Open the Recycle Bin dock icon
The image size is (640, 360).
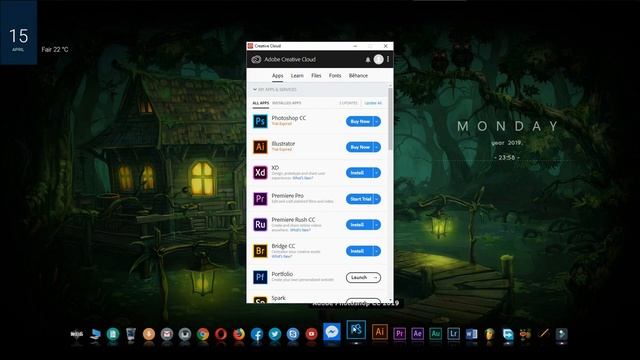(x=131, y=334)
